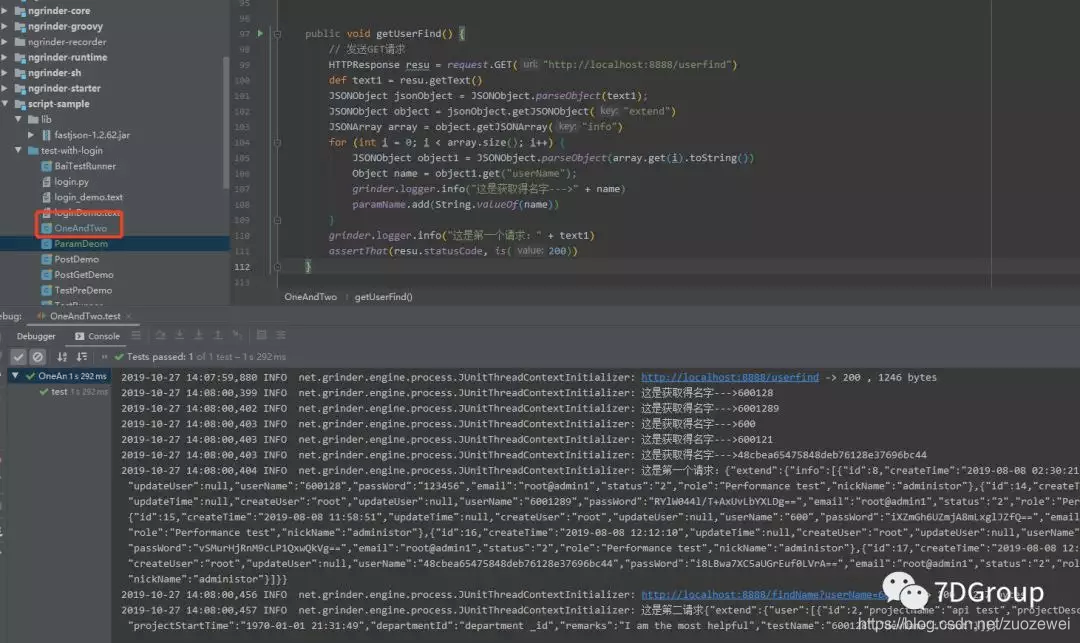
Task: Expand the ngrinder-starter module
Action: [5, 88]
